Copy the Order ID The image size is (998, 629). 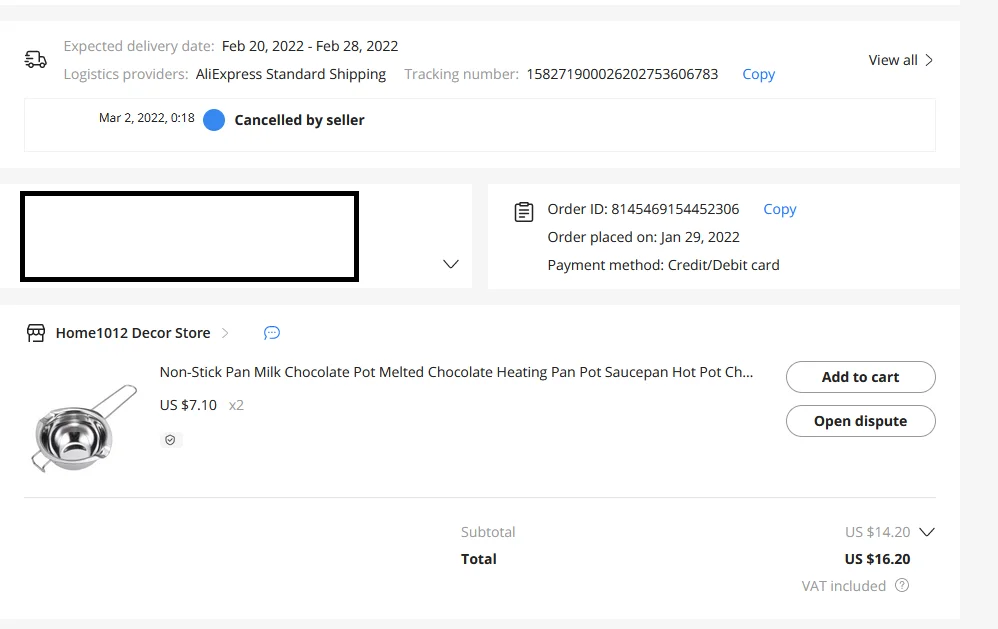pyautogui.click(x=779, y=209)
